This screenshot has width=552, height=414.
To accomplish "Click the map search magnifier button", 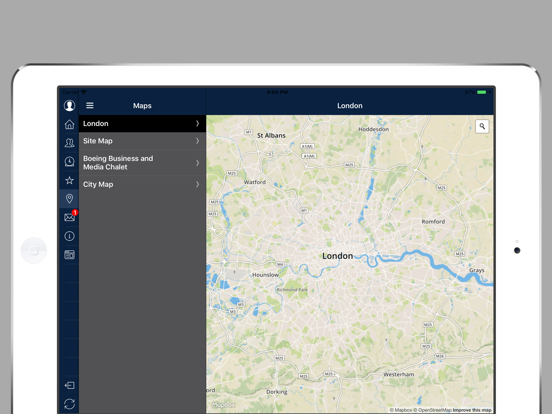I will pyautogui.click(x=482, y=126).
